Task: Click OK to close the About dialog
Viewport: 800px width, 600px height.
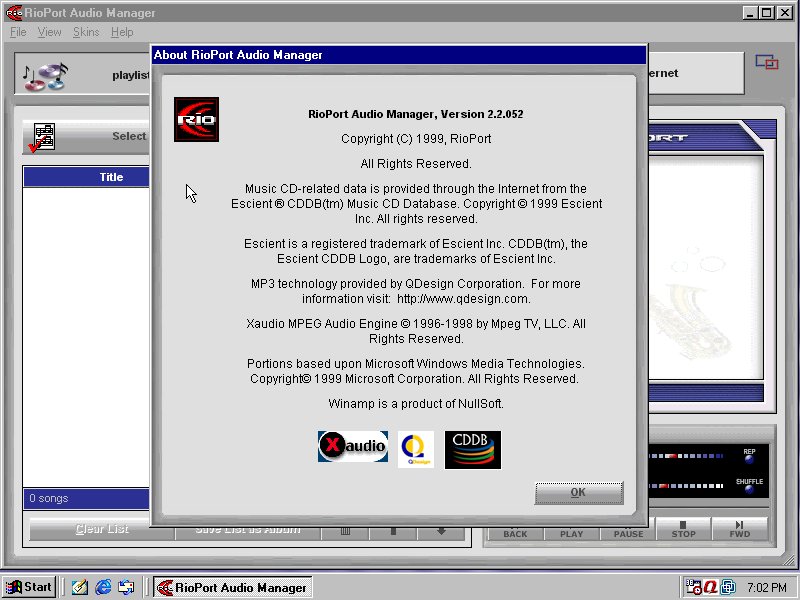Action: point(578,492)
